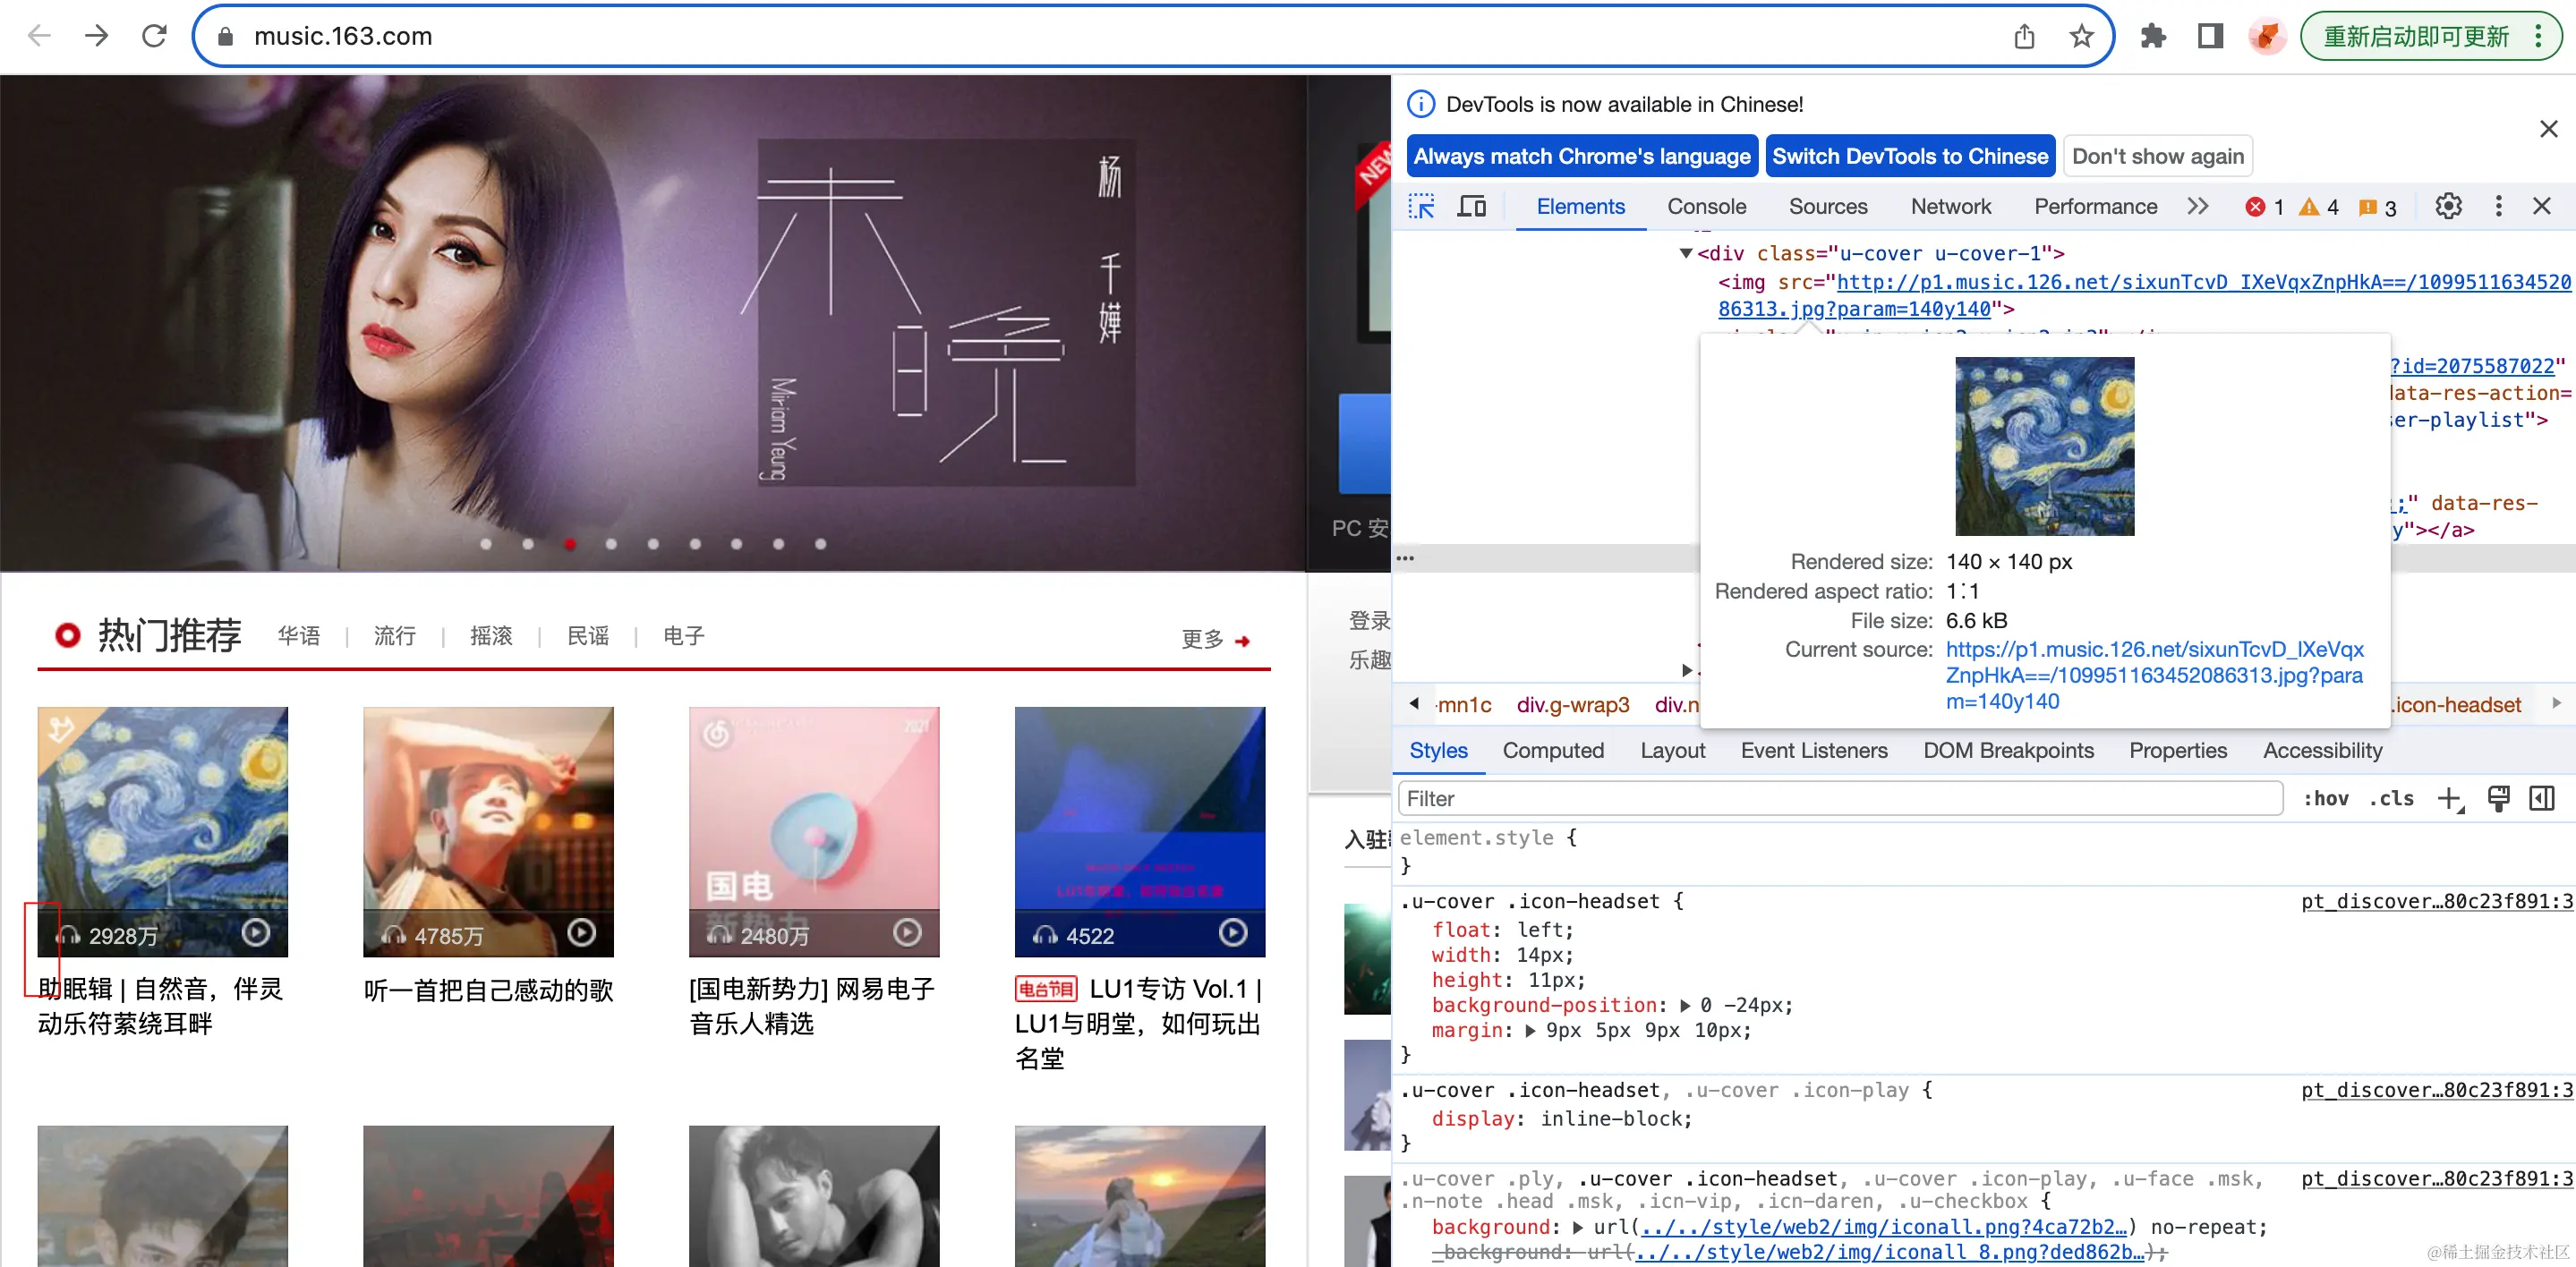Viewport: 2576px width, 1267px height.
Task: Share this page via the address bar share icon
Action: pos(2024,37)
